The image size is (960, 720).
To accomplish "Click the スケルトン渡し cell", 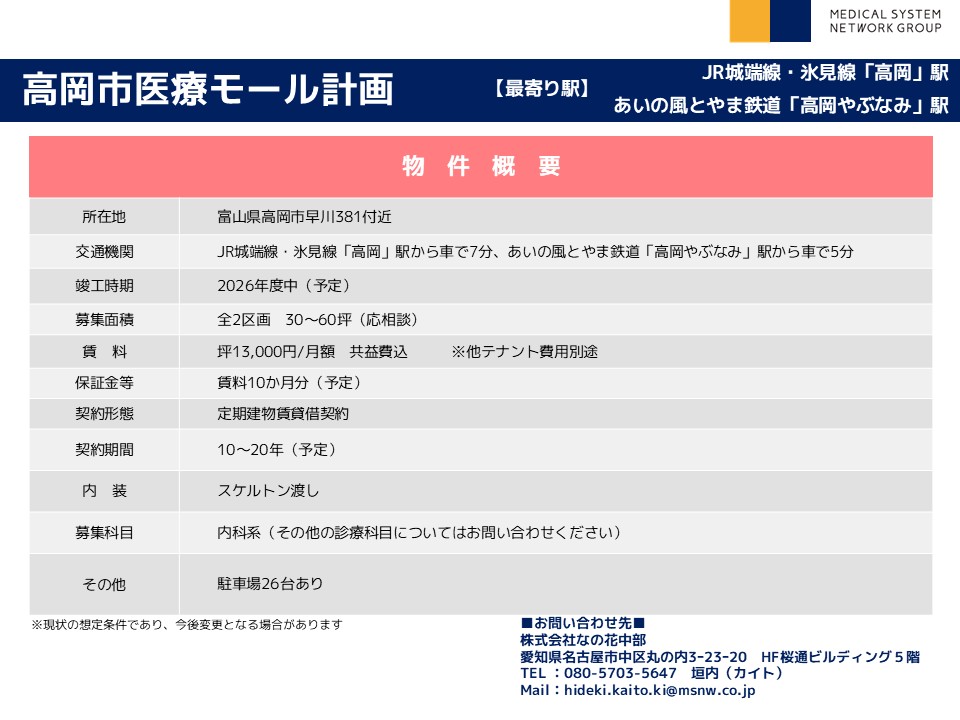I will point(556,491).
